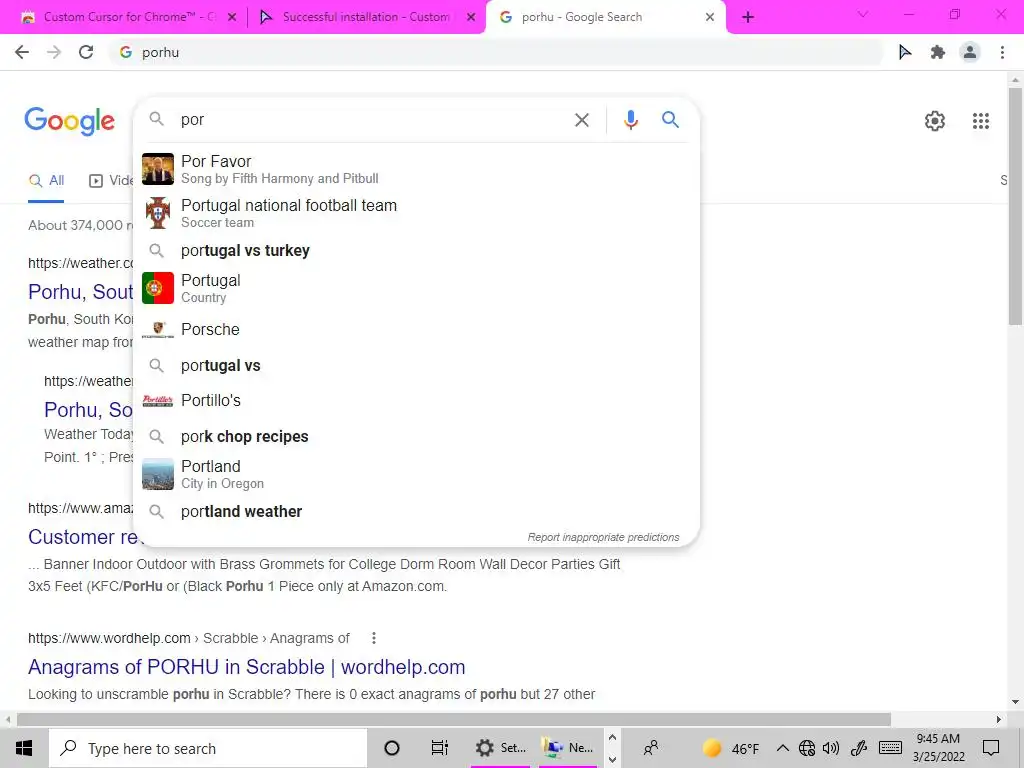Pick the portland weather suggestion
This screenshot has width=1024, height=768.
tap(416, 511)
